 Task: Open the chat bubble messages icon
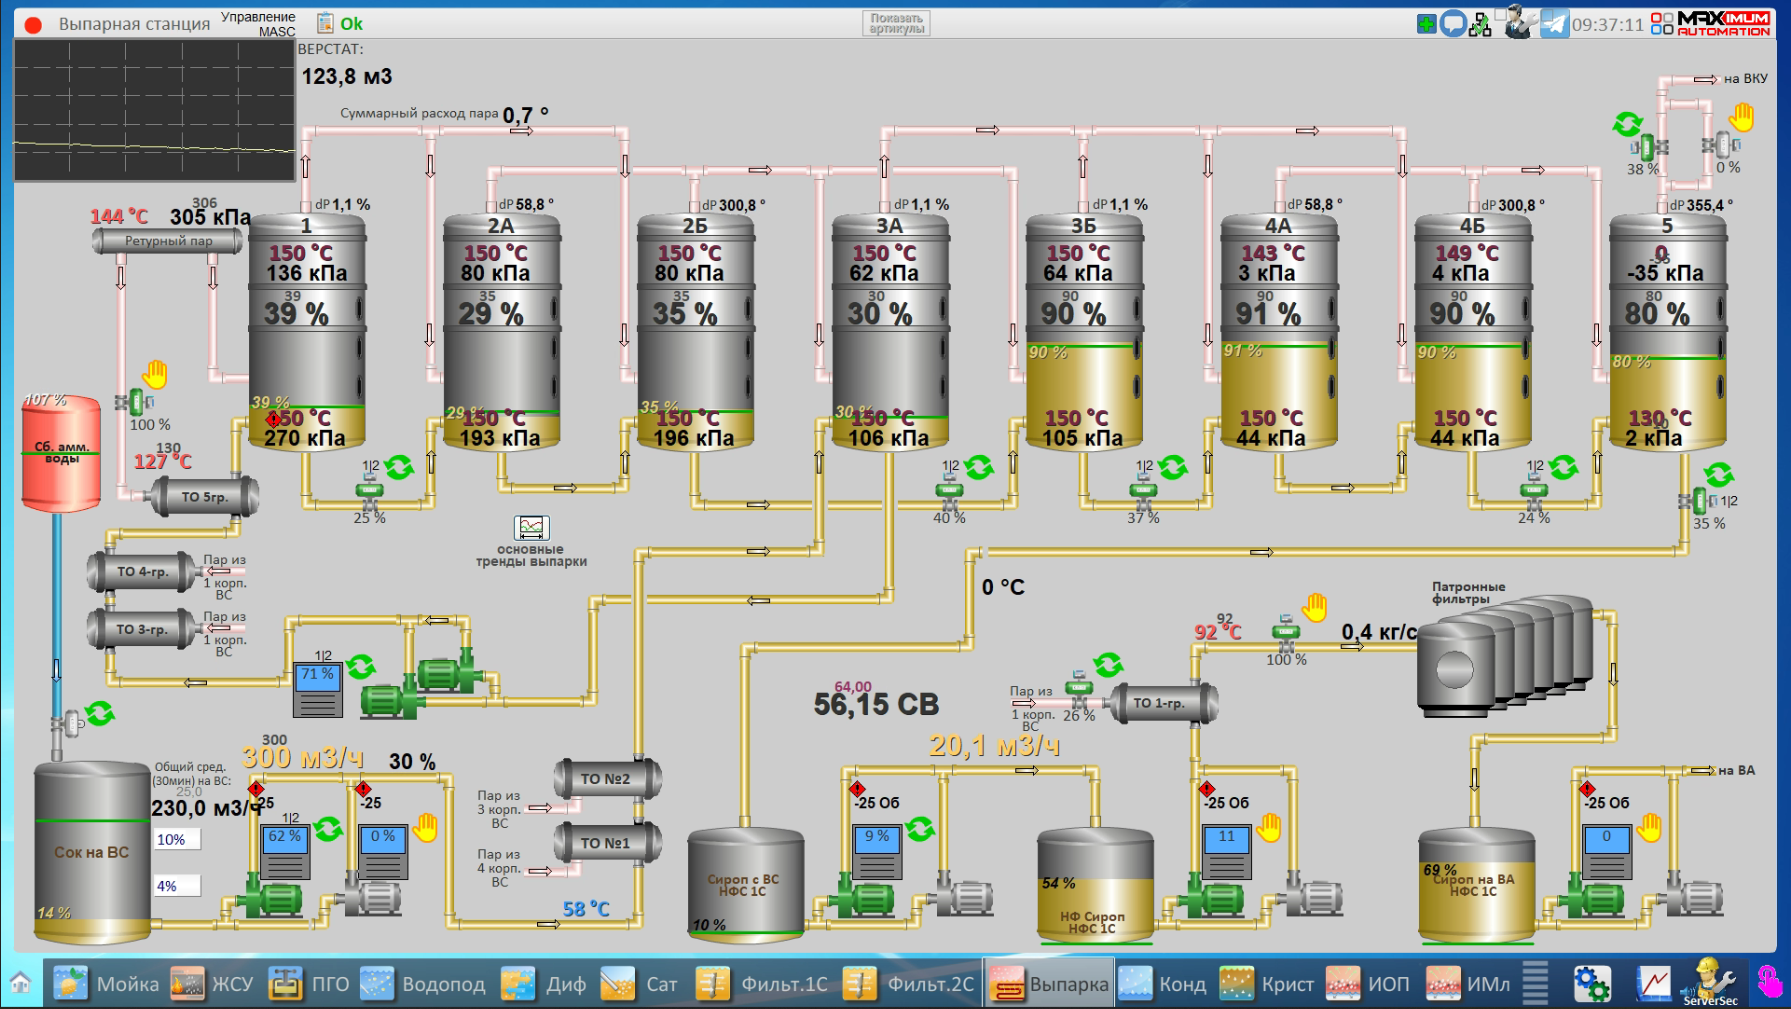[x=1453, y=24]
